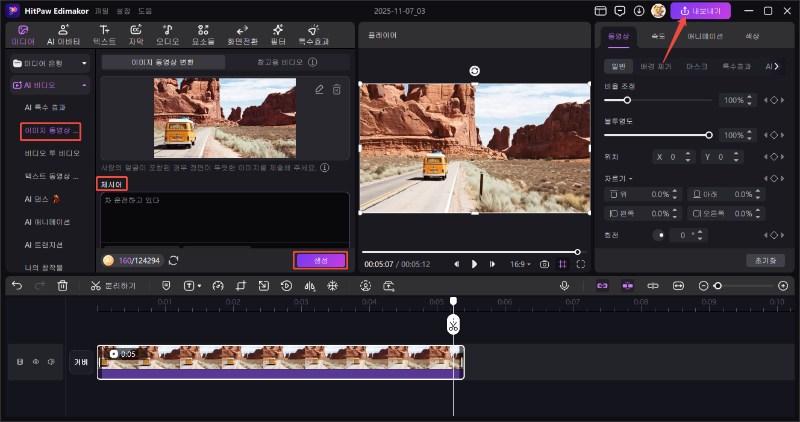Open the Filters sparkle panel
800x422 pixels.
pos(278,35)
